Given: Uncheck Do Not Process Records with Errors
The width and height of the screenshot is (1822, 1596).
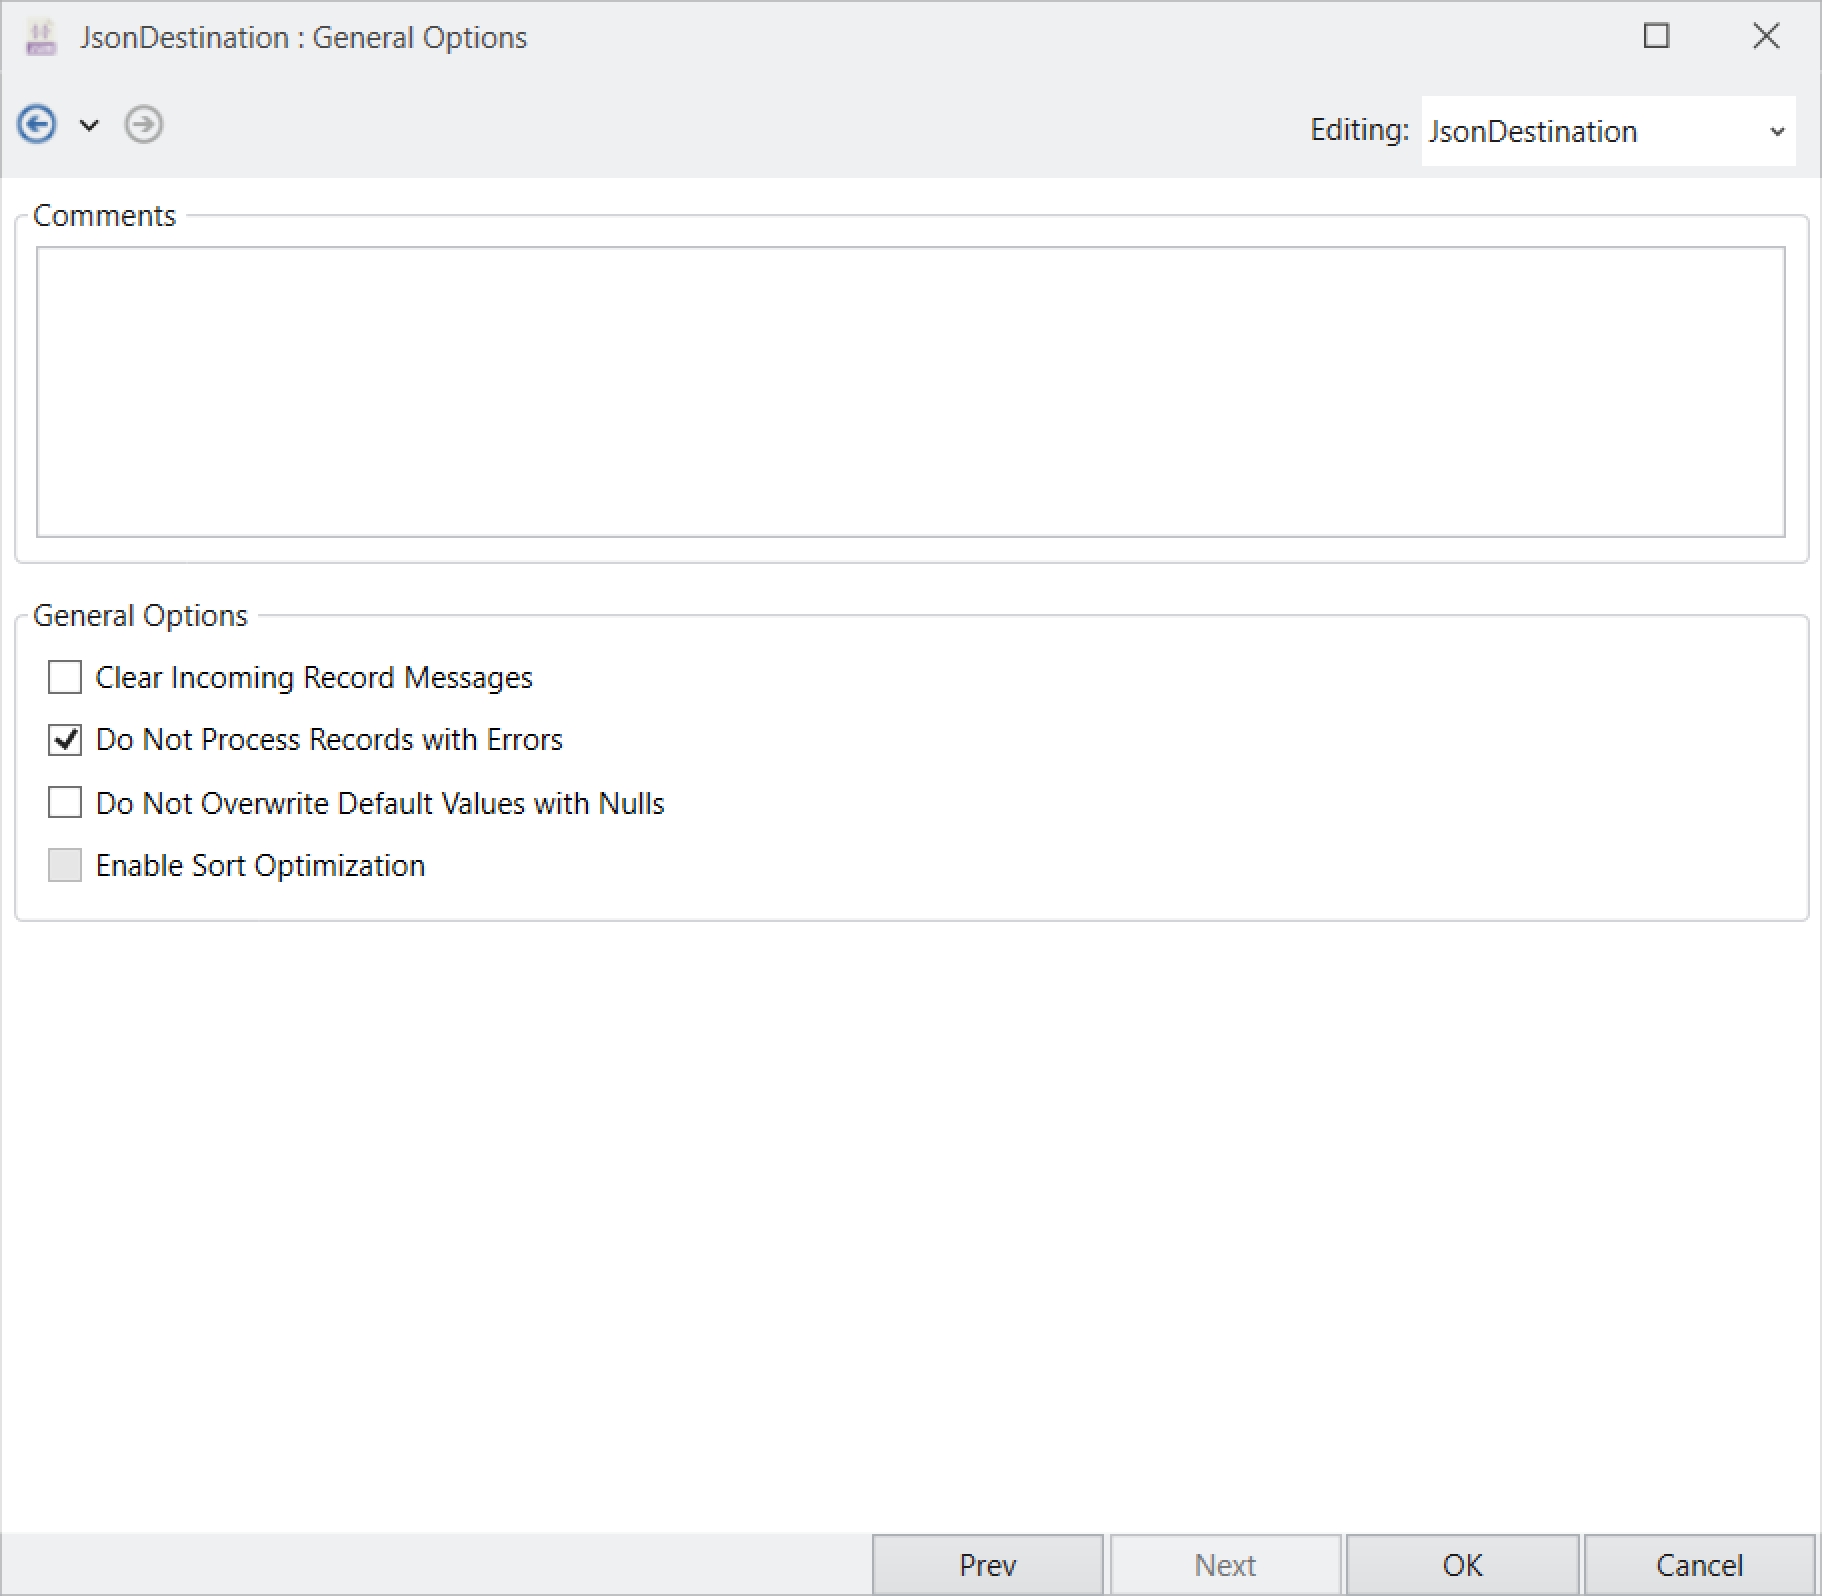Looking at the screenshot, I should [65, 740].
